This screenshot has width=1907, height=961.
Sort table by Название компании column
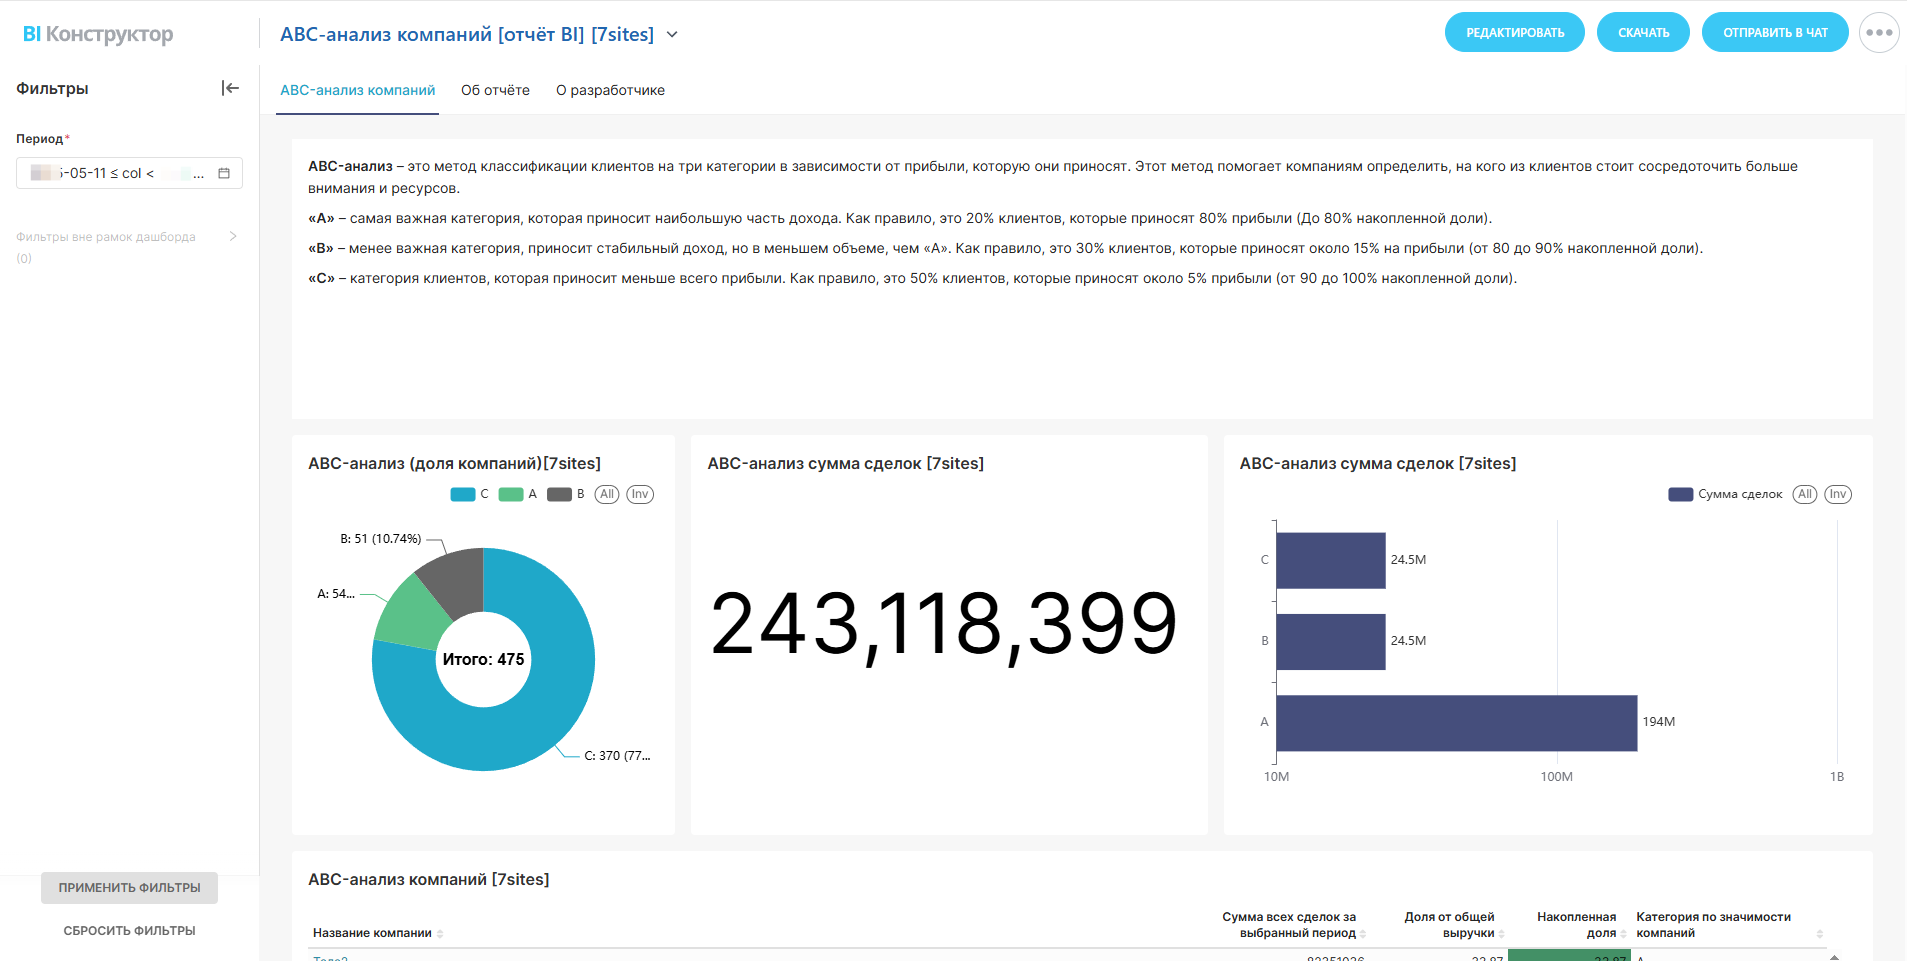(440, 934)
